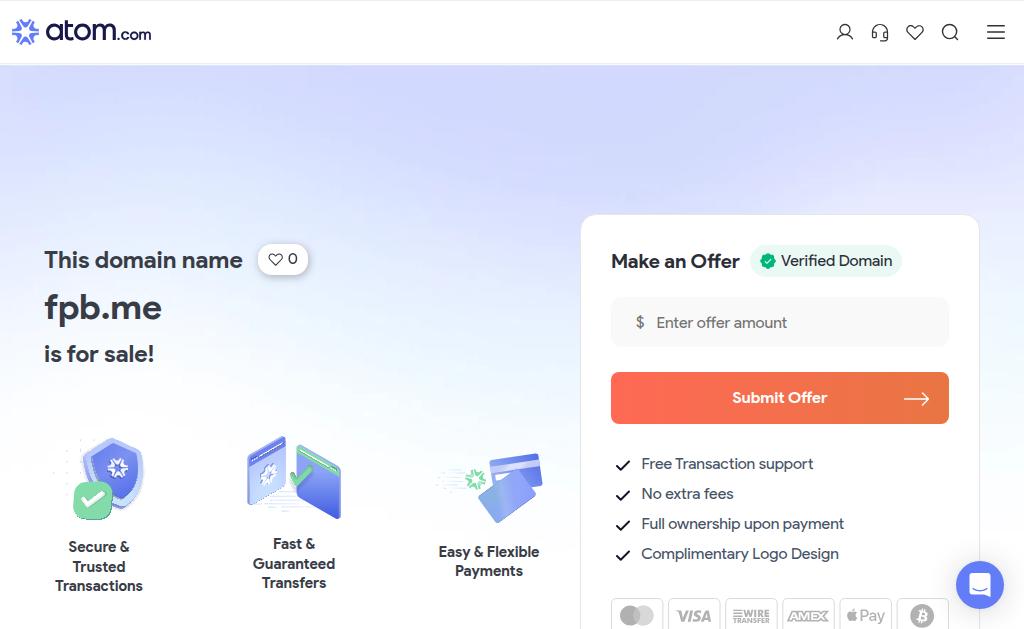Toggle the domain favorite heart counter

(283, 259)
